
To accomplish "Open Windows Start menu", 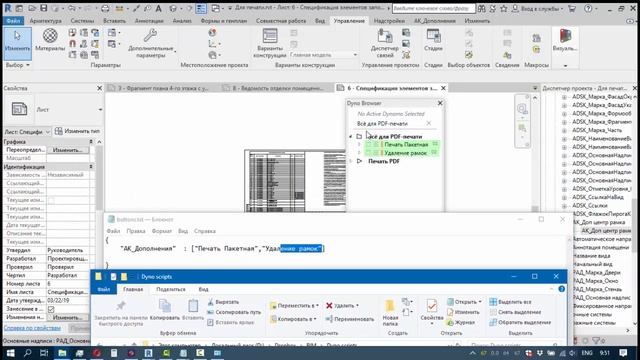I will (10, 353).
